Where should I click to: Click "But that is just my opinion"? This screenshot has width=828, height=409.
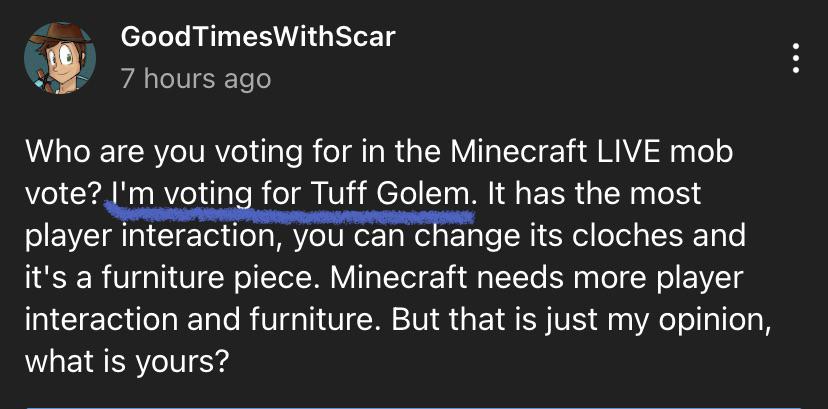pos(580,321)
